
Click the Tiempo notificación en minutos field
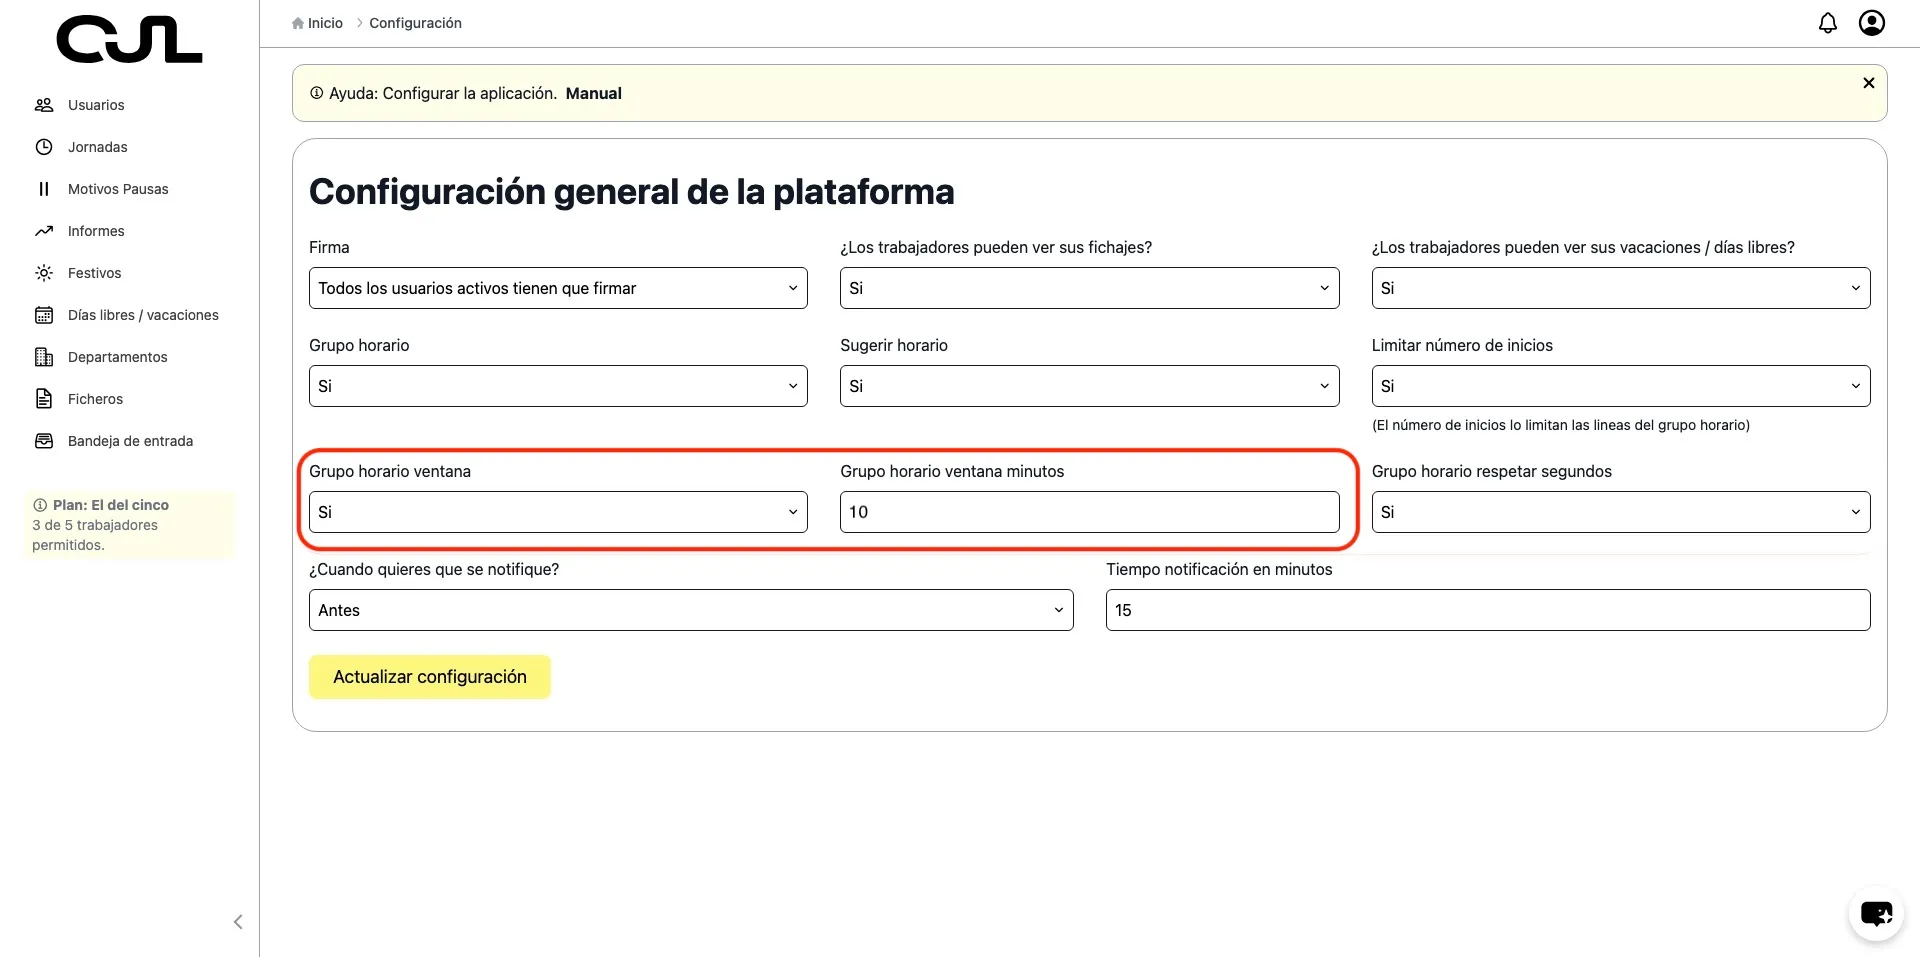coord(1488,610)
